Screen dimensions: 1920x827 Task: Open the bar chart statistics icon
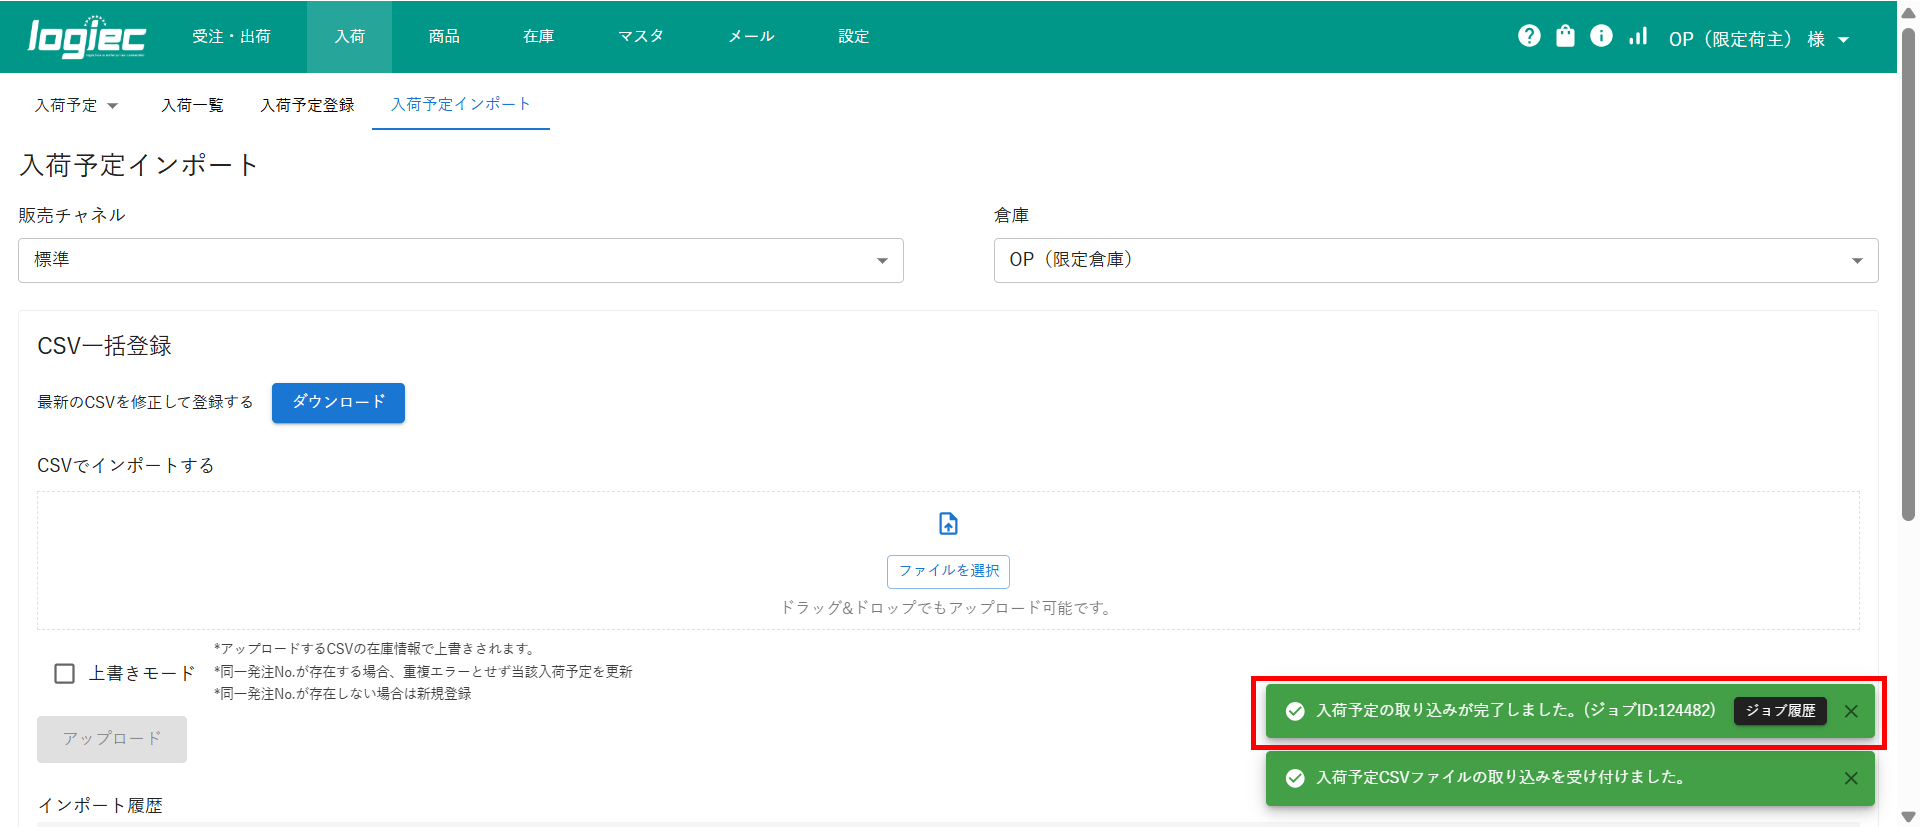pos(1638,36)
